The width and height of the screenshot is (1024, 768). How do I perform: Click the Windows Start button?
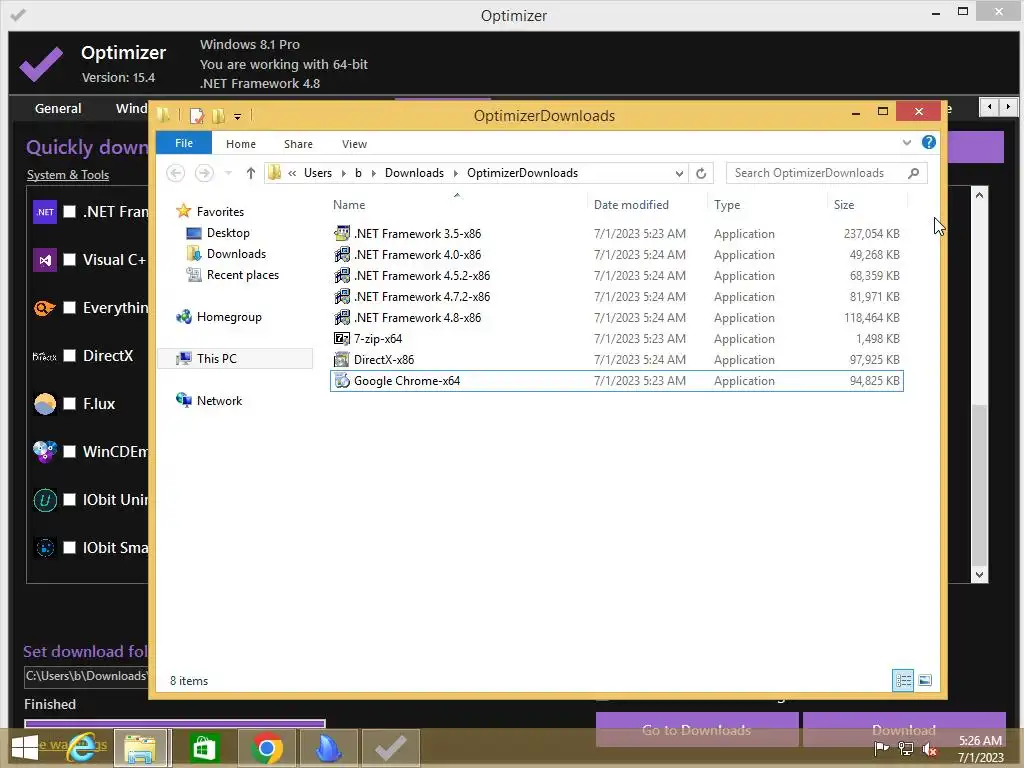pyautogui.click(x=25, y=748)
